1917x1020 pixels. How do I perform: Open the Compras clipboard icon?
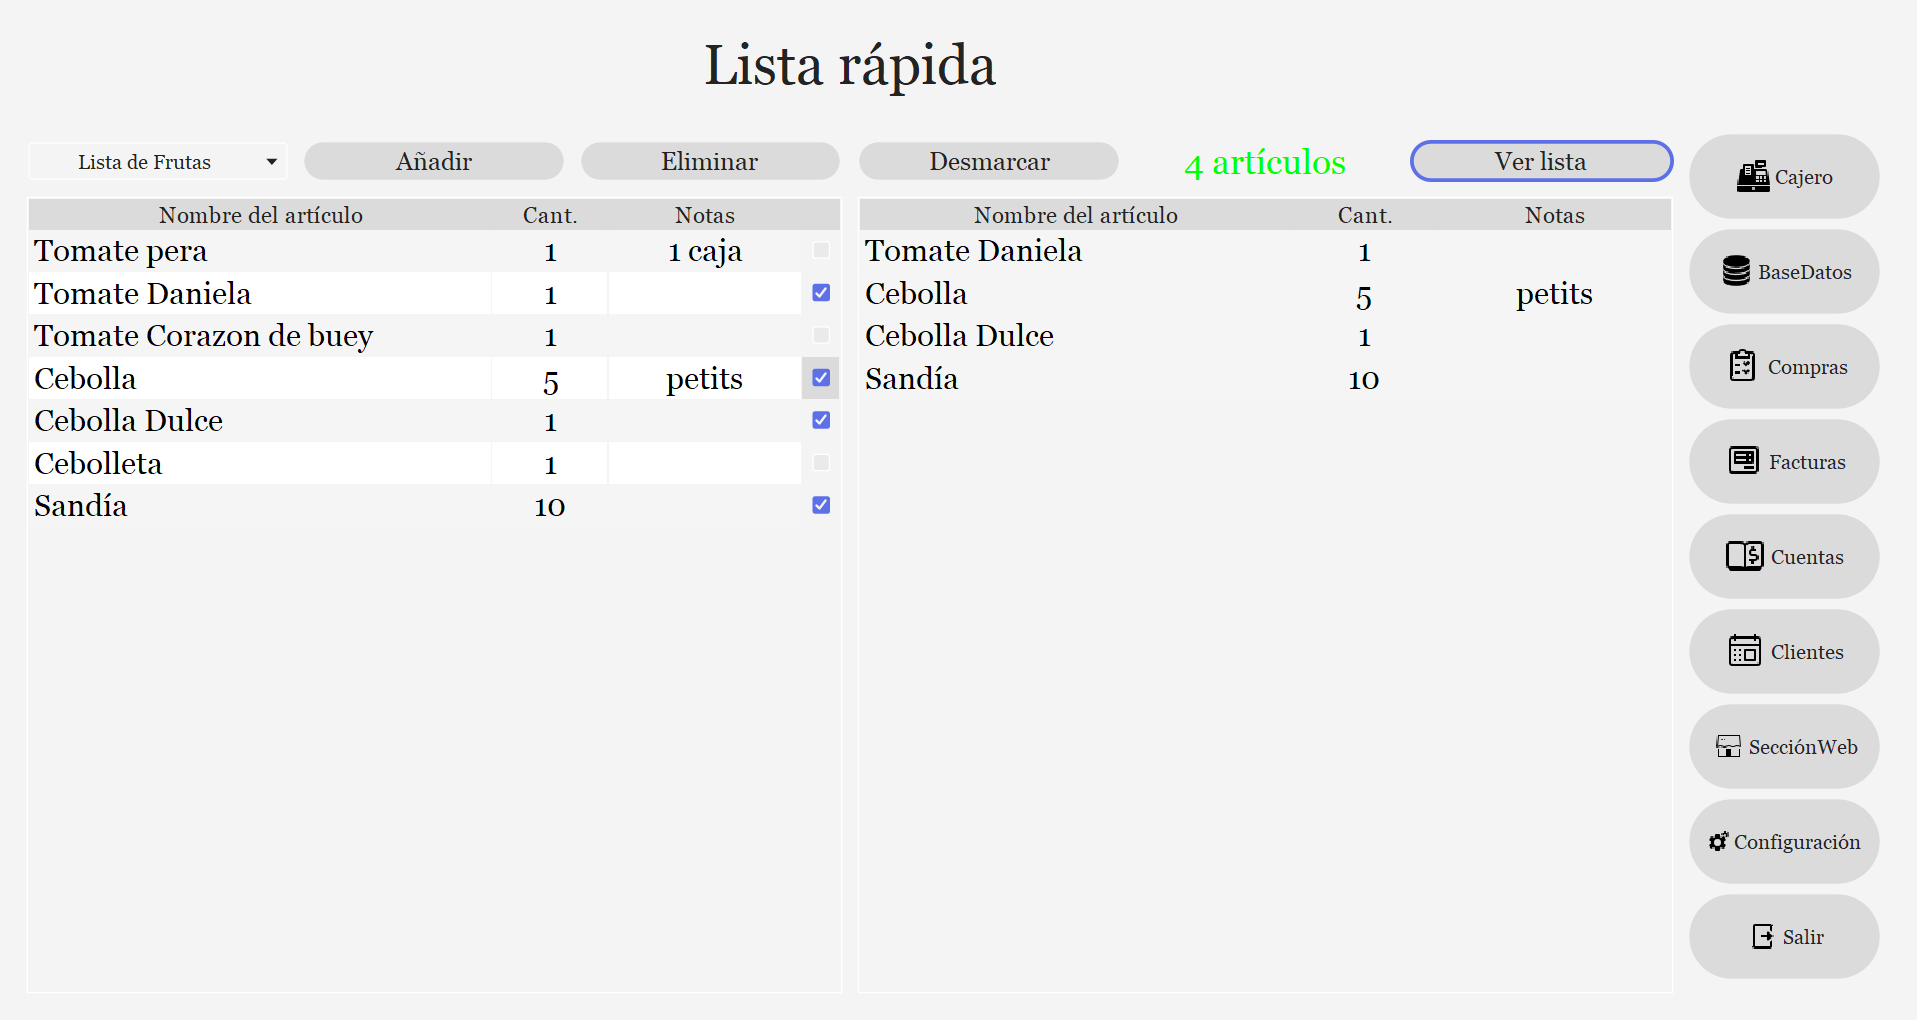[1742, 366]
